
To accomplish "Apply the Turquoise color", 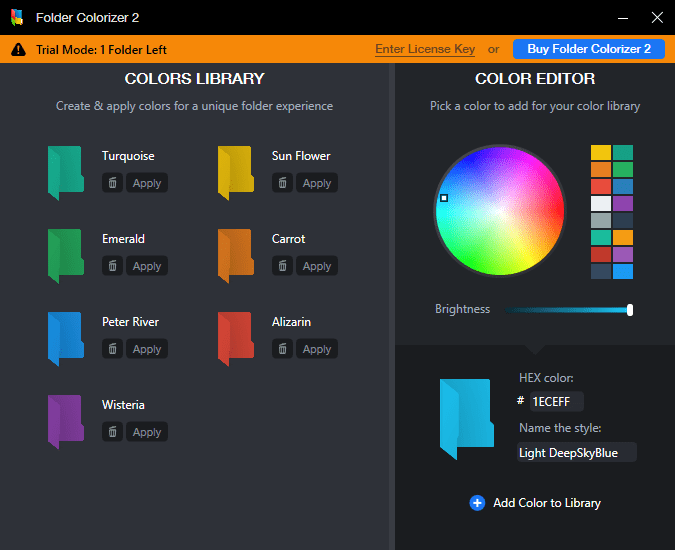I will coord(147,183).
